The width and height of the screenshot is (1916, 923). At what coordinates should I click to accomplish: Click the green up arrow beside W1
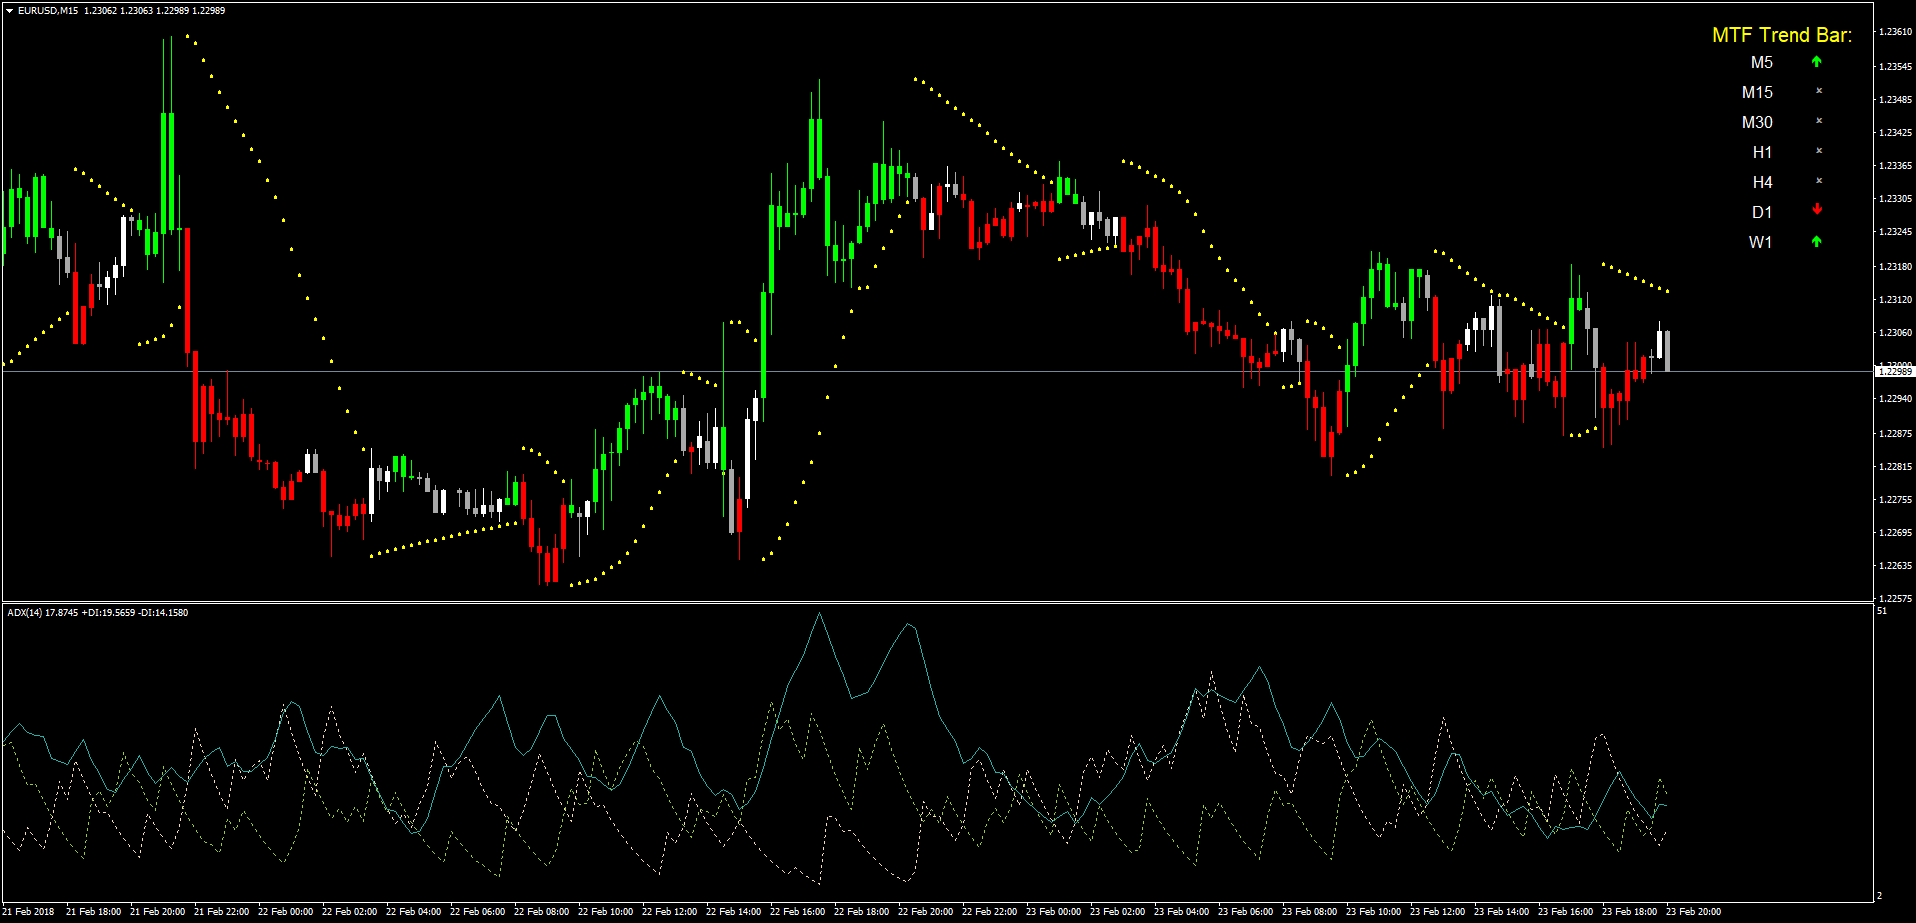(1817, 241)
